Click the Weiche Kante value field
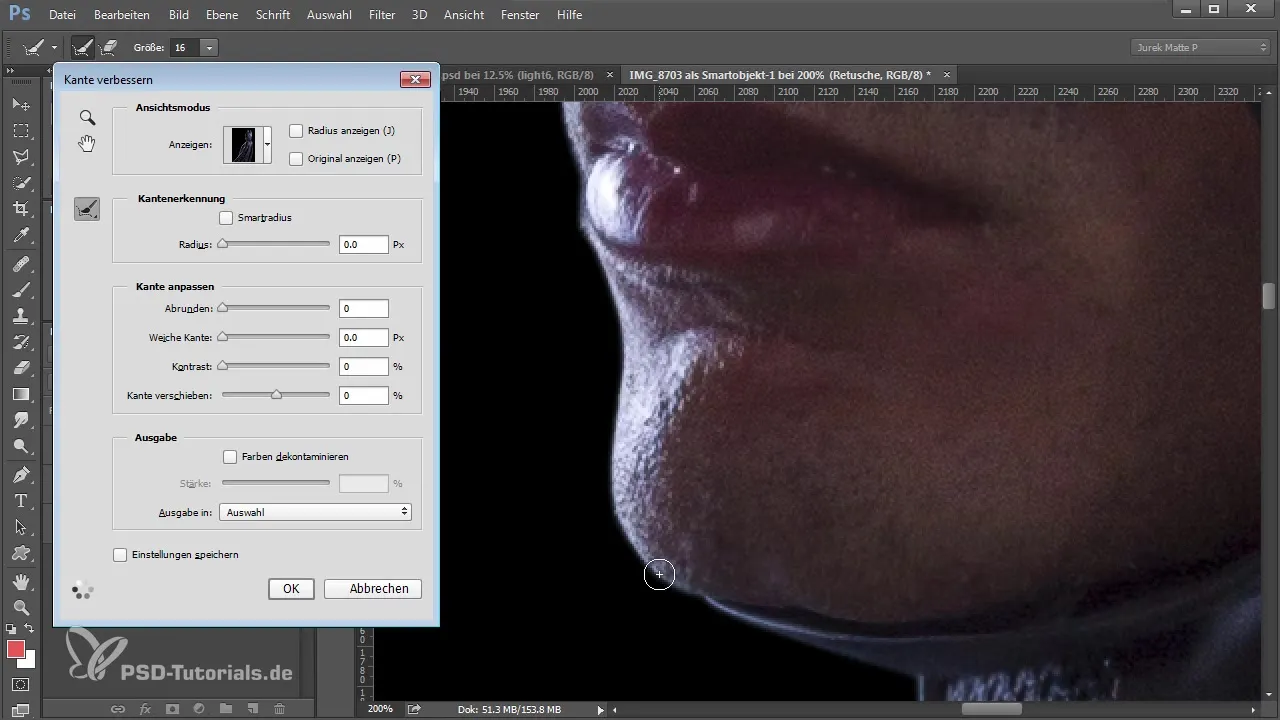The width and height of the screenshot is (1280, 720). click(364, 338)
